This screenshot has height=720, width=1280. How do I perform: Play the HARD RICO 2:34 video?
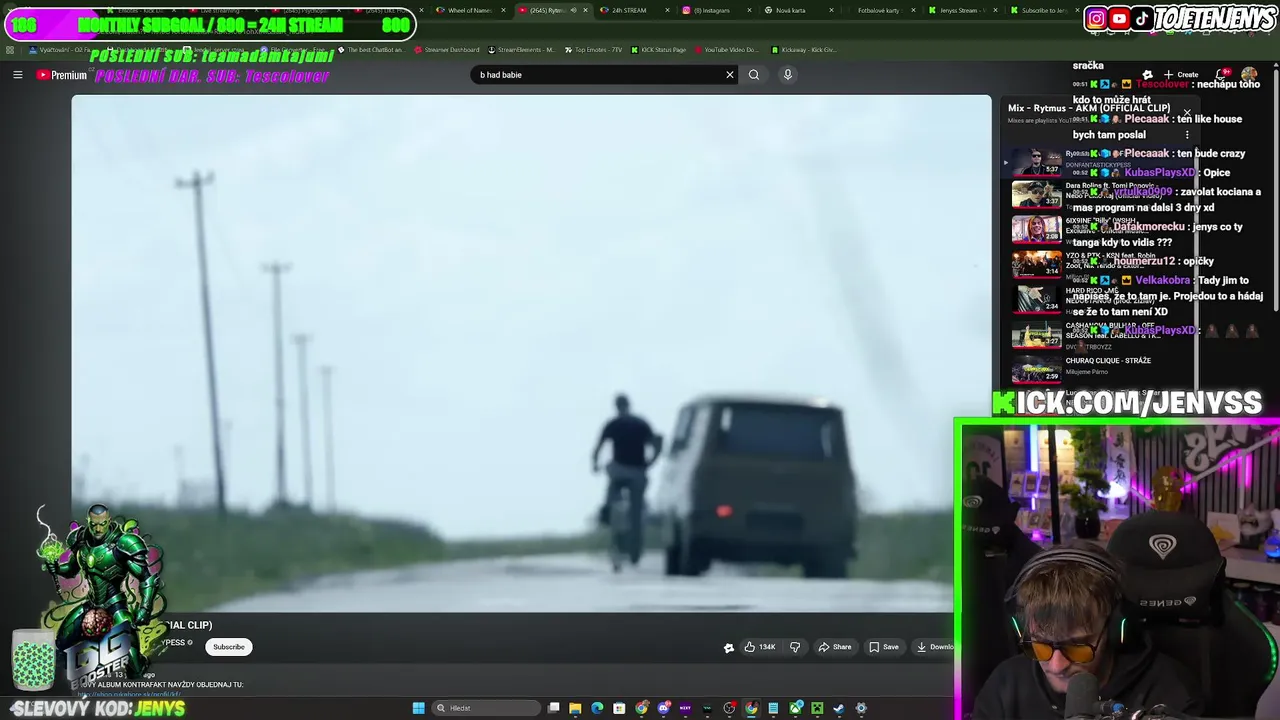click(x=1036, y=299)
